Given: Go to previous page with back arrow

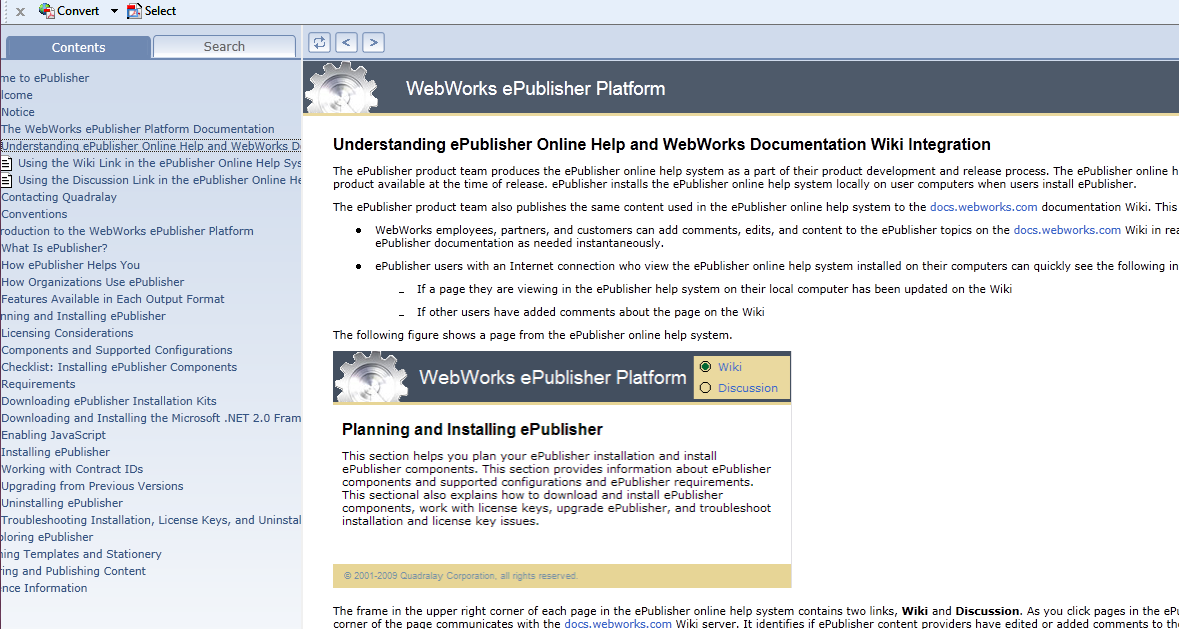Looking at the screenshot, I should [346, 42].
